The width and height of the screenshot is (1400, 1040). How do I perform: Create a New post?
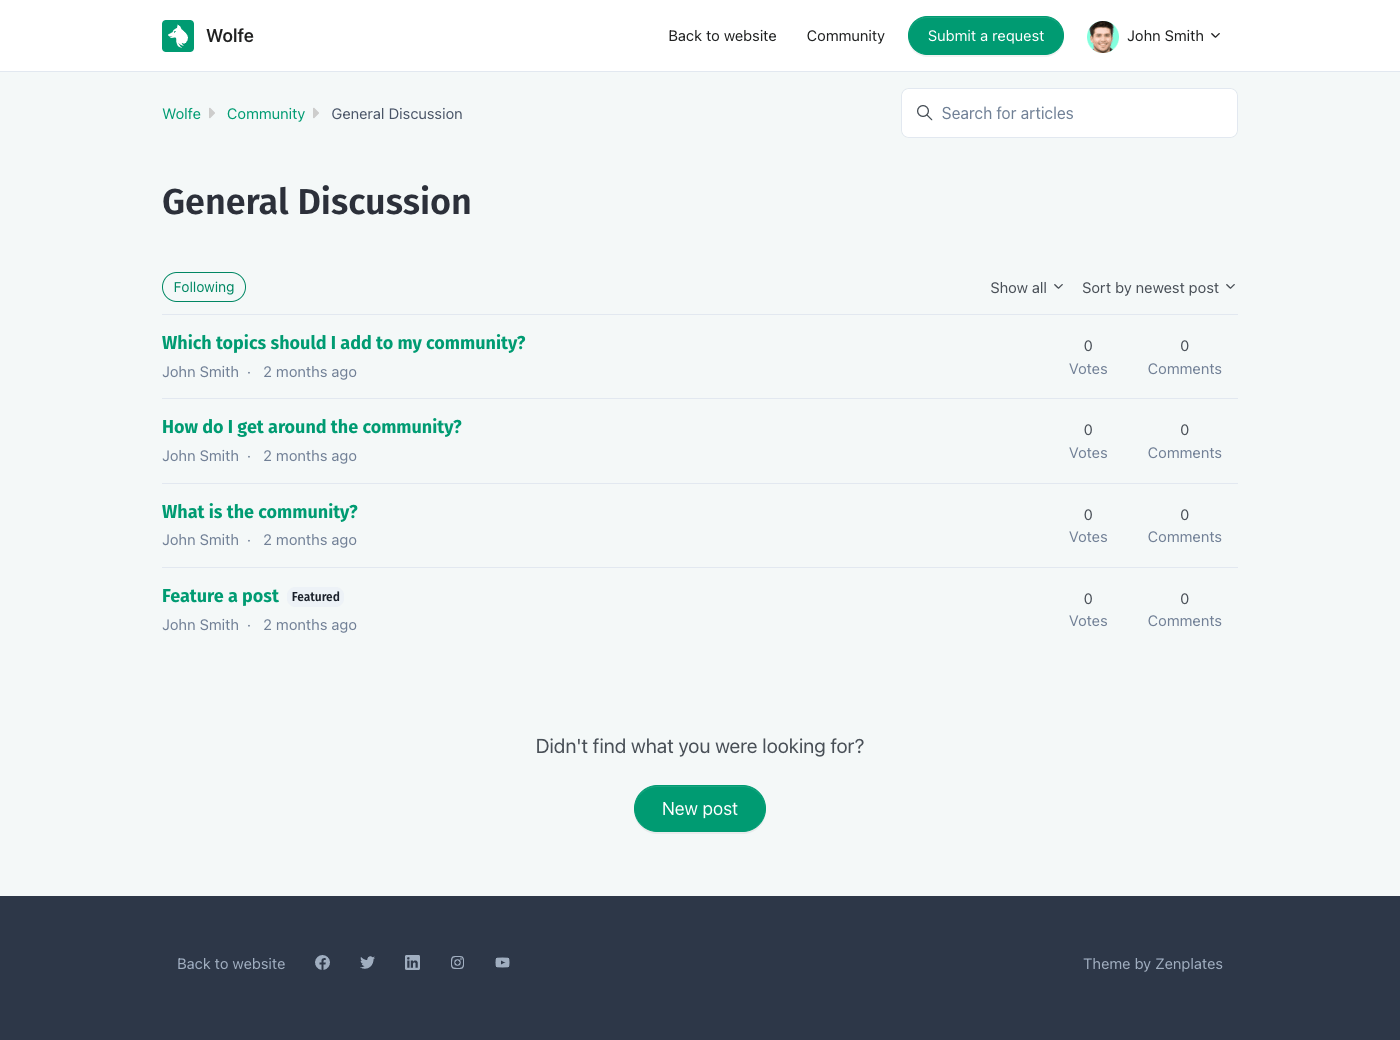(699, 809)
